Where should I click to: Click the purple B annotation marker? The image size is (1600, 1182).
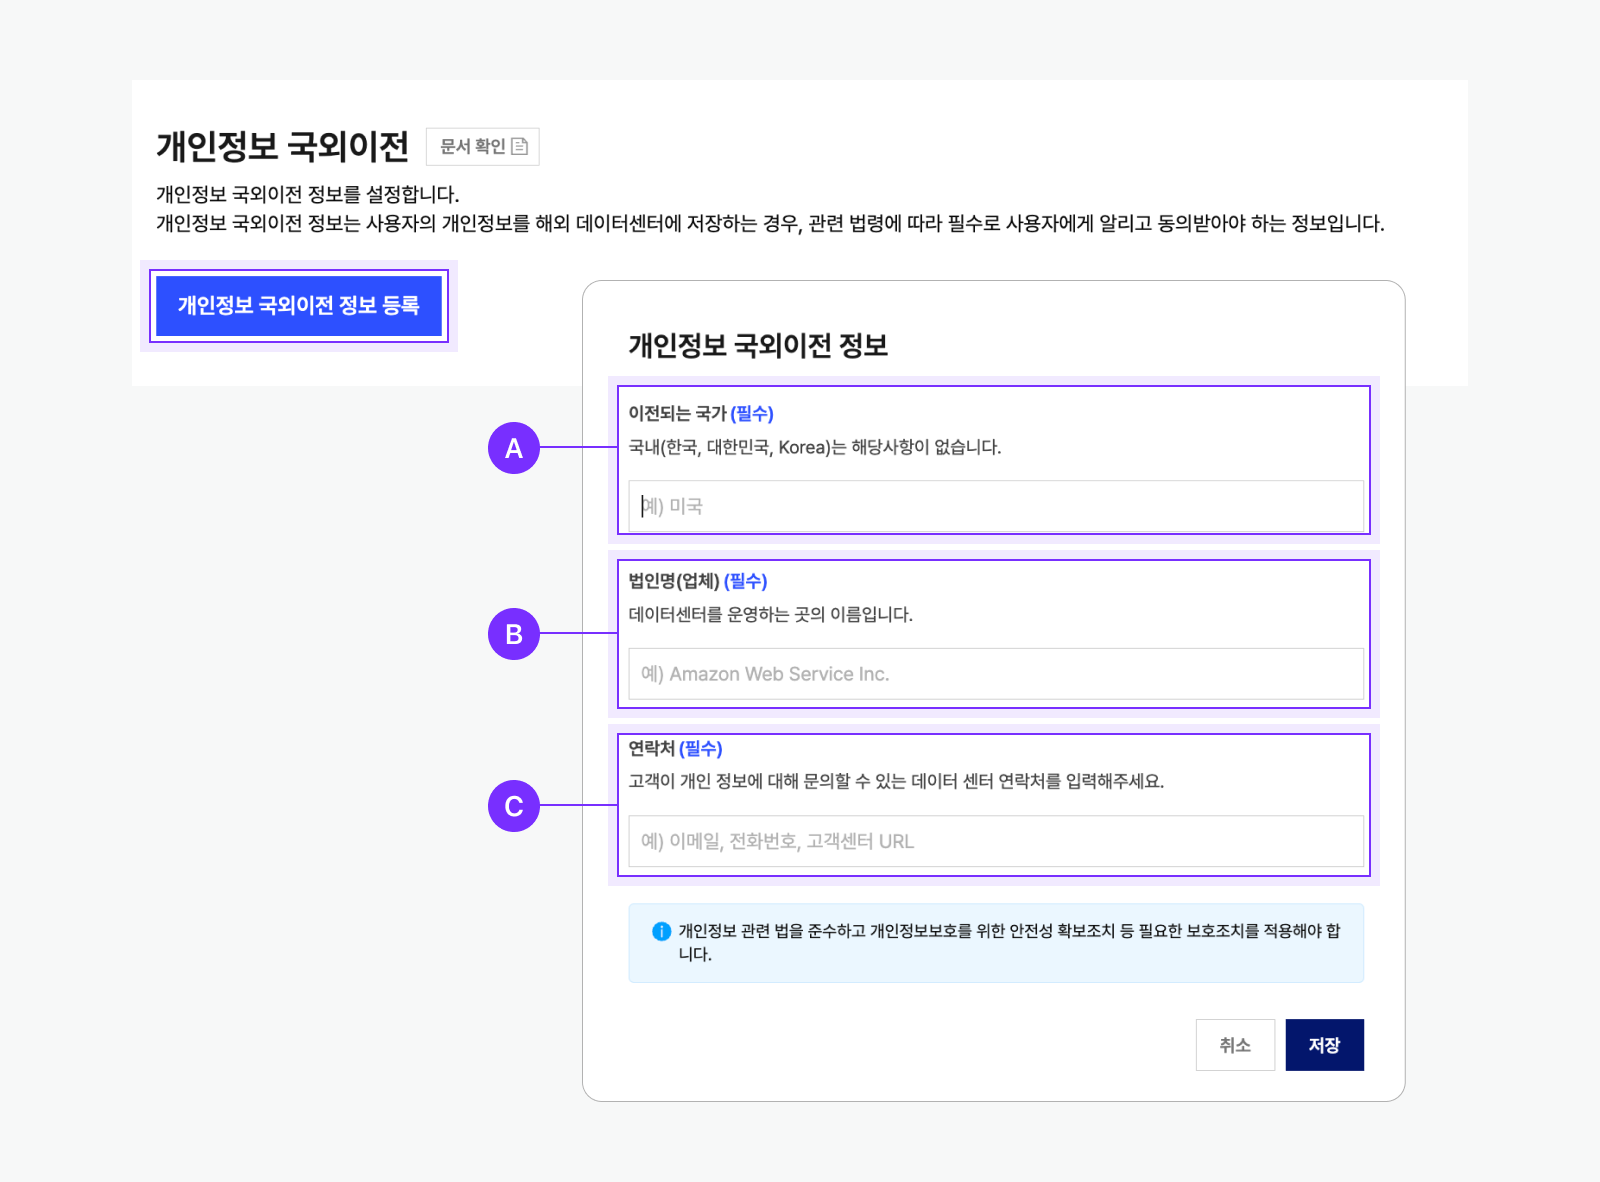pos(514,634)
